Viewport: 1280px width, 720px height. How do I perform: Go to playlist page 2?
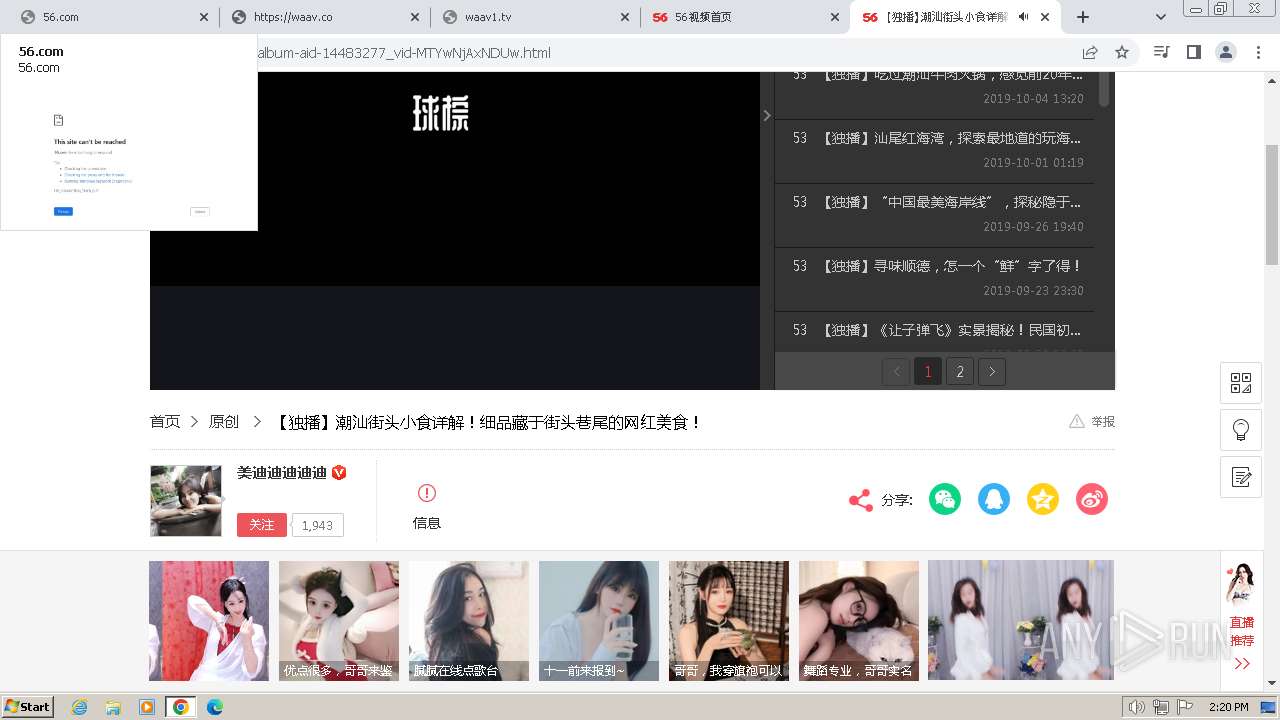tap(960, 372)
